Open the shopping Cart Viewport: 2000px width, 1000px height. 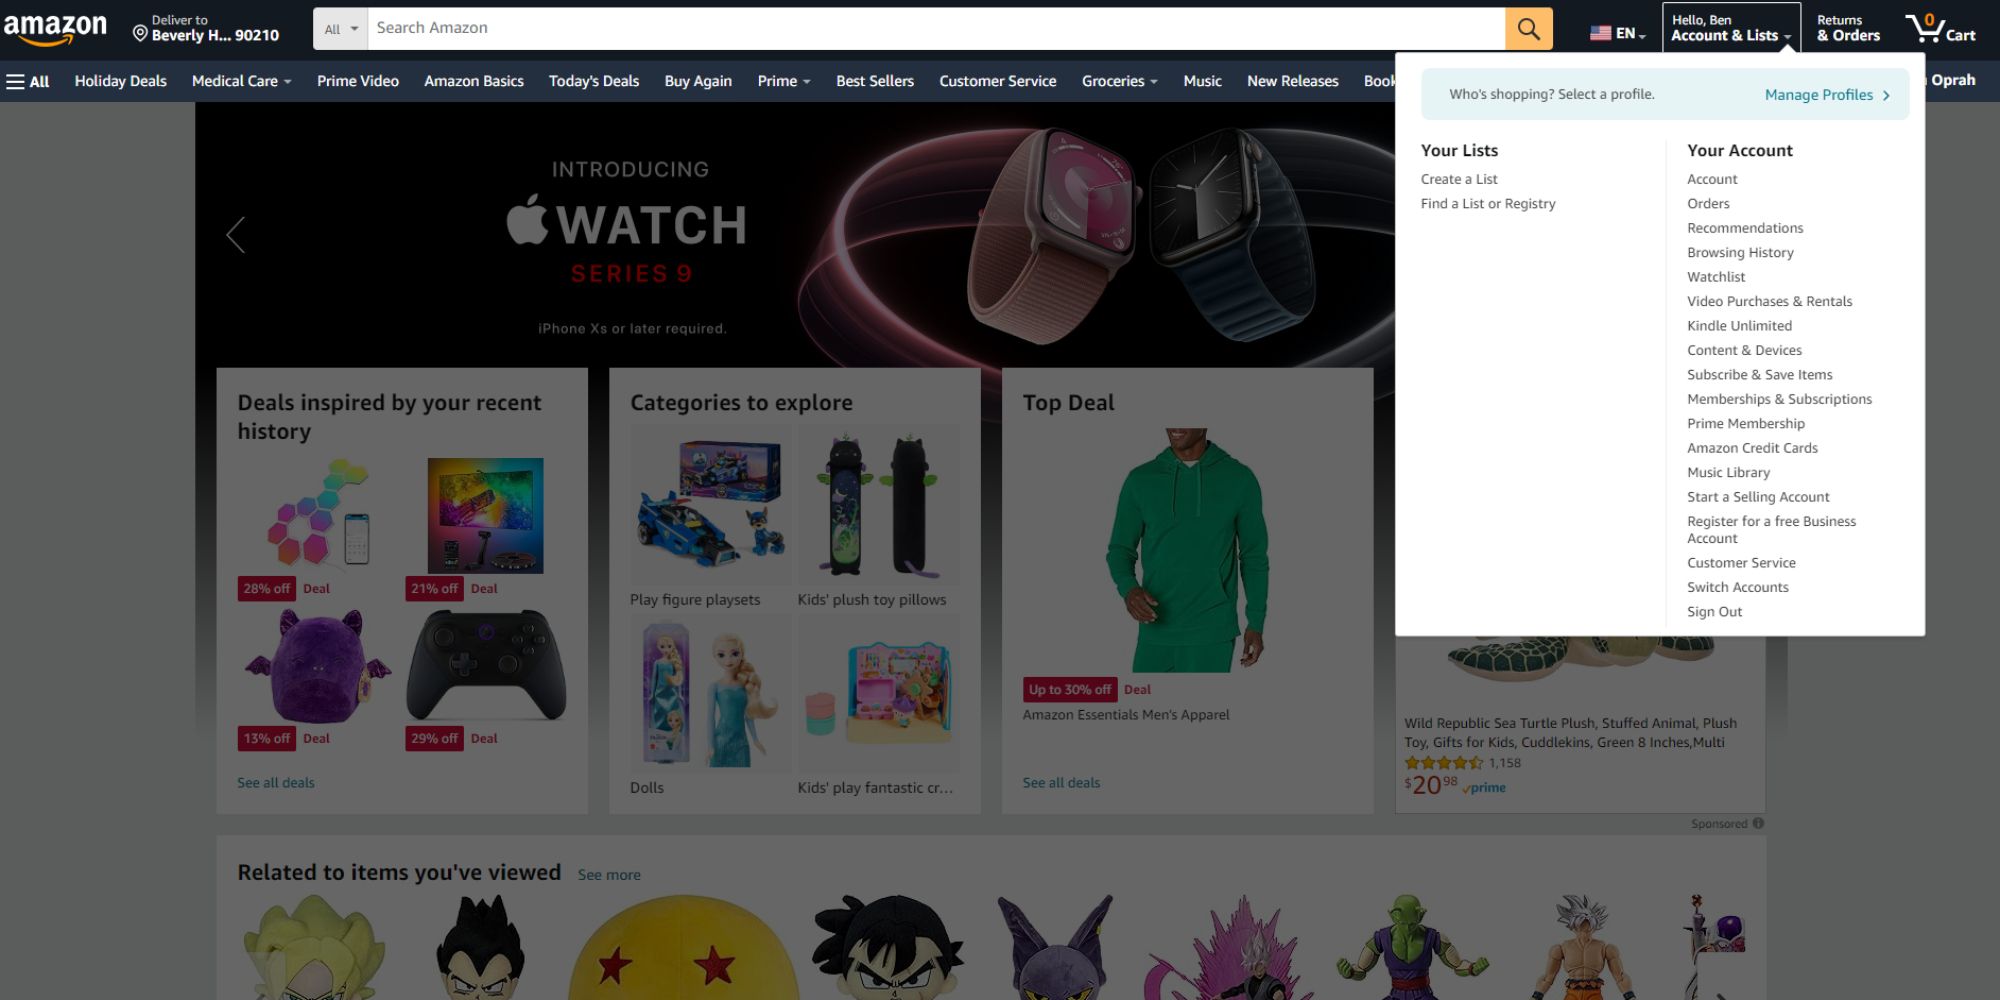click(1940, 27)
